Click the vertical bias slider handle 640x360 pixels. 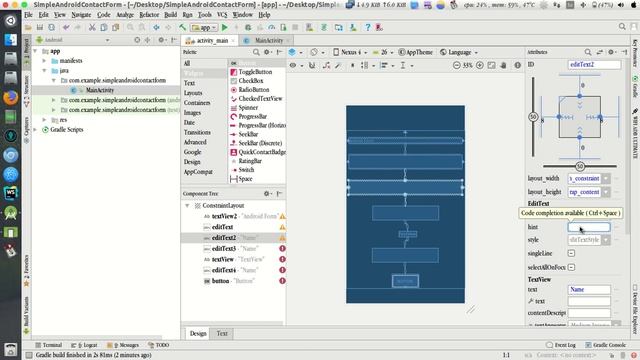pyautogui.click(x=533, y=117)
